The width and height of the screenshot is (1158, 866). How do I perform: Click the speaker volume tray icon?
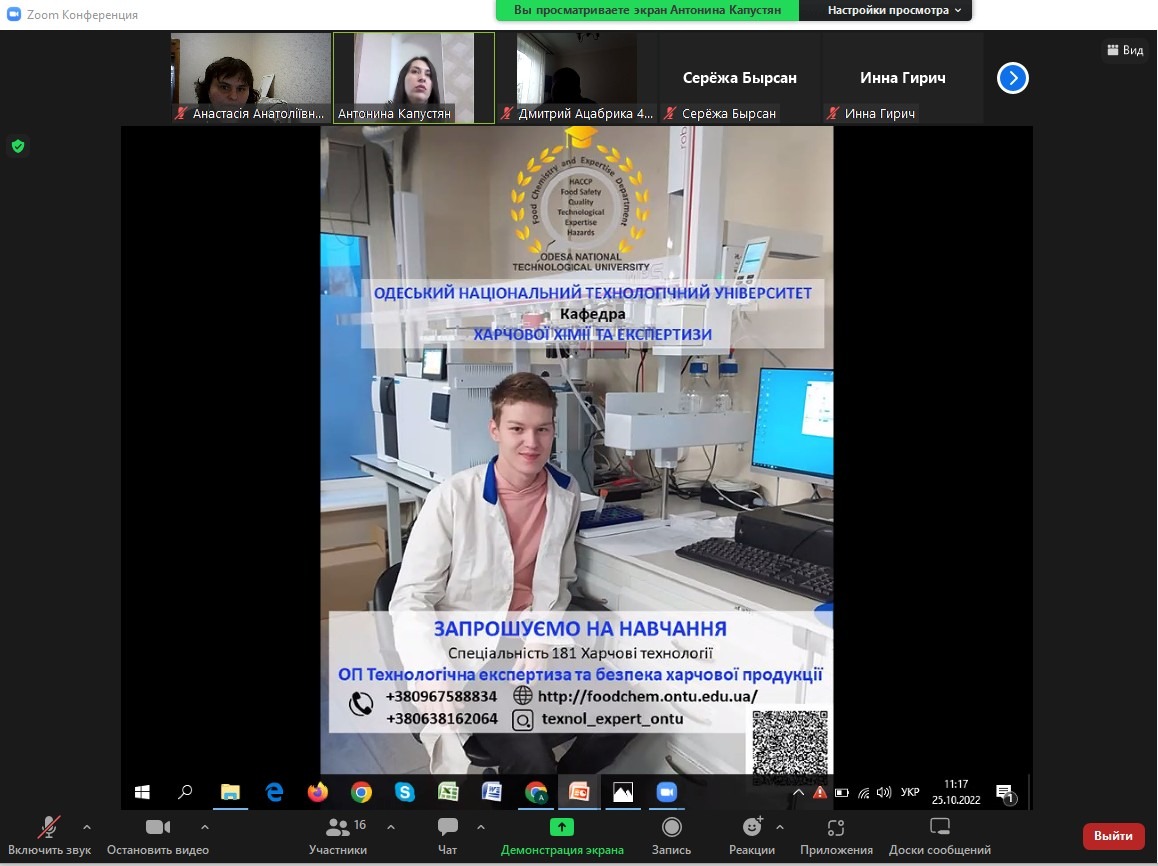[883, 792]
